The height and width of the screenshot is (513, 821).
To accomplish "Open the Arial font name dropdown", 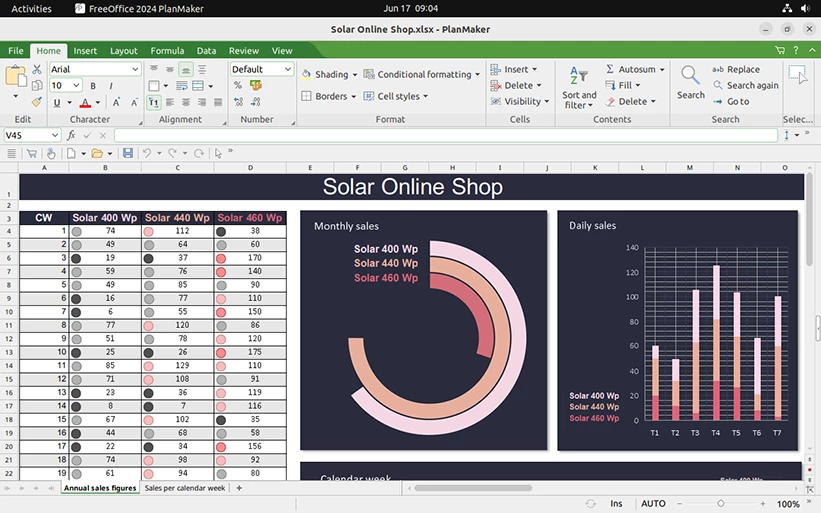I will coord(135,70).
